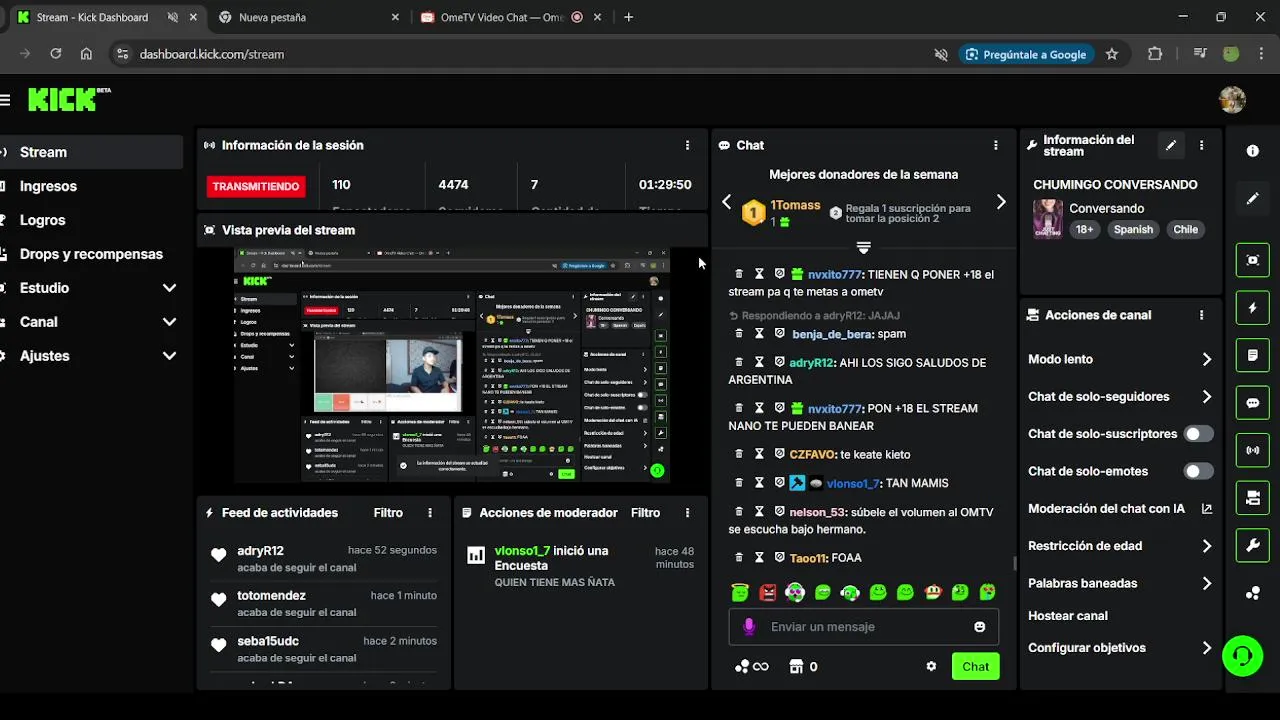
Task: Collapse the top donors banner in chat
Action: tap(864, 247)
